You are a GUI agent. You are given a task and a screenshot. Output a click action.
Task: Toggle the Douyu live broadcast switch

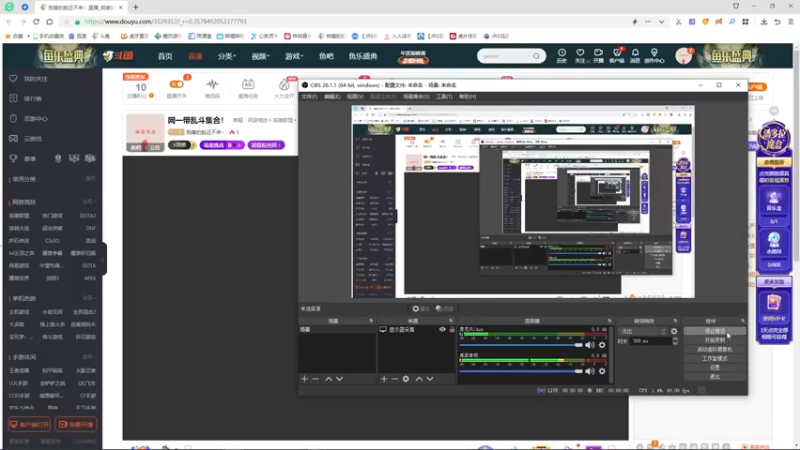pos(177,84)
